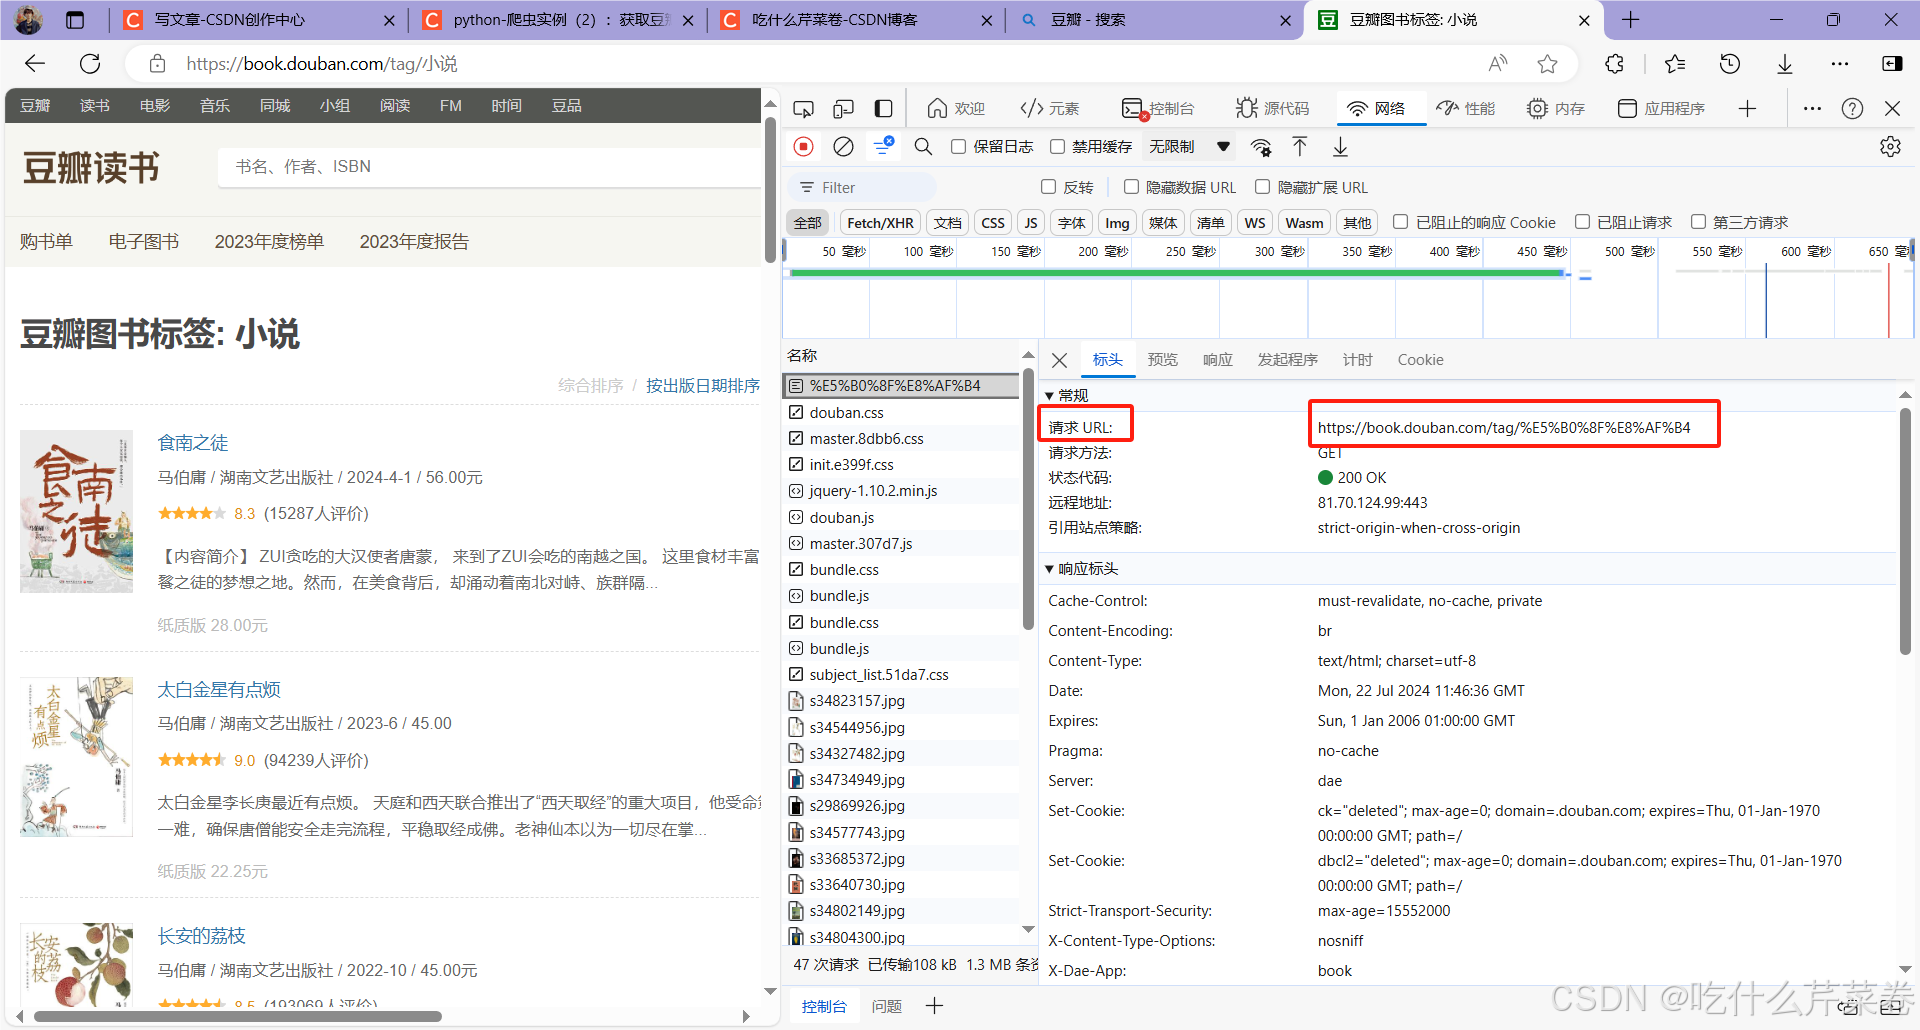This screenshot has width=1920, height=1030.
Task: Open 太白金星有点烦 book link
Action: 219,690
